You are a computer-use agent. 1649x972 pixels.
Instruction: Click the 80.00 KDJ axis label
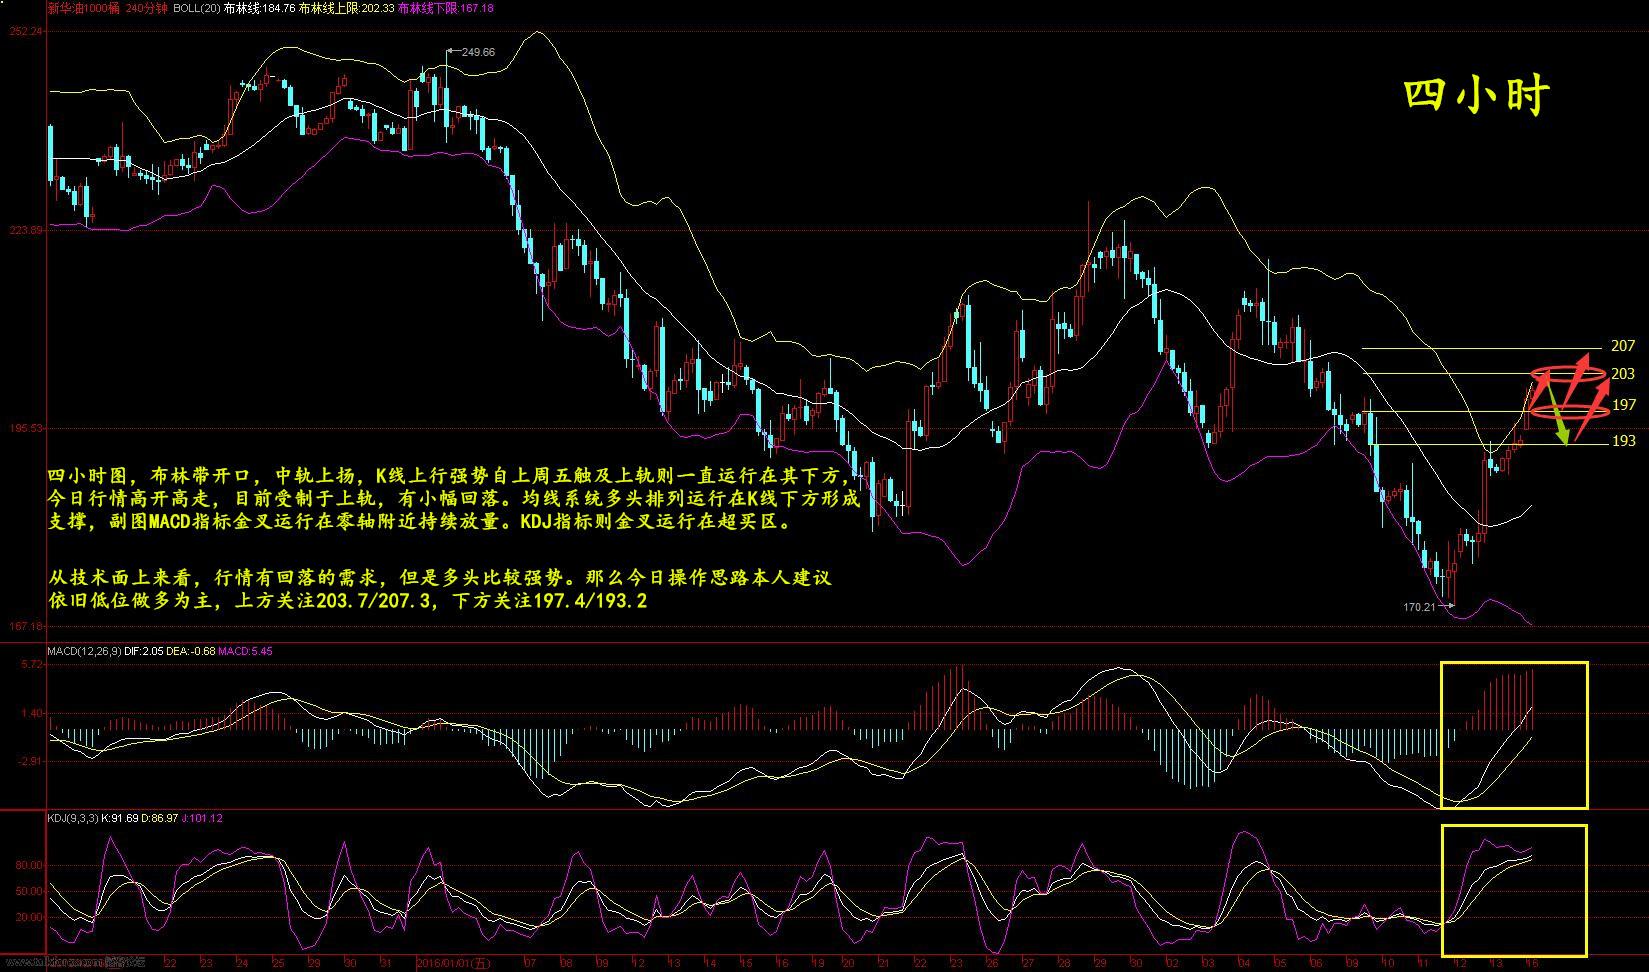[x=30, y=865]
